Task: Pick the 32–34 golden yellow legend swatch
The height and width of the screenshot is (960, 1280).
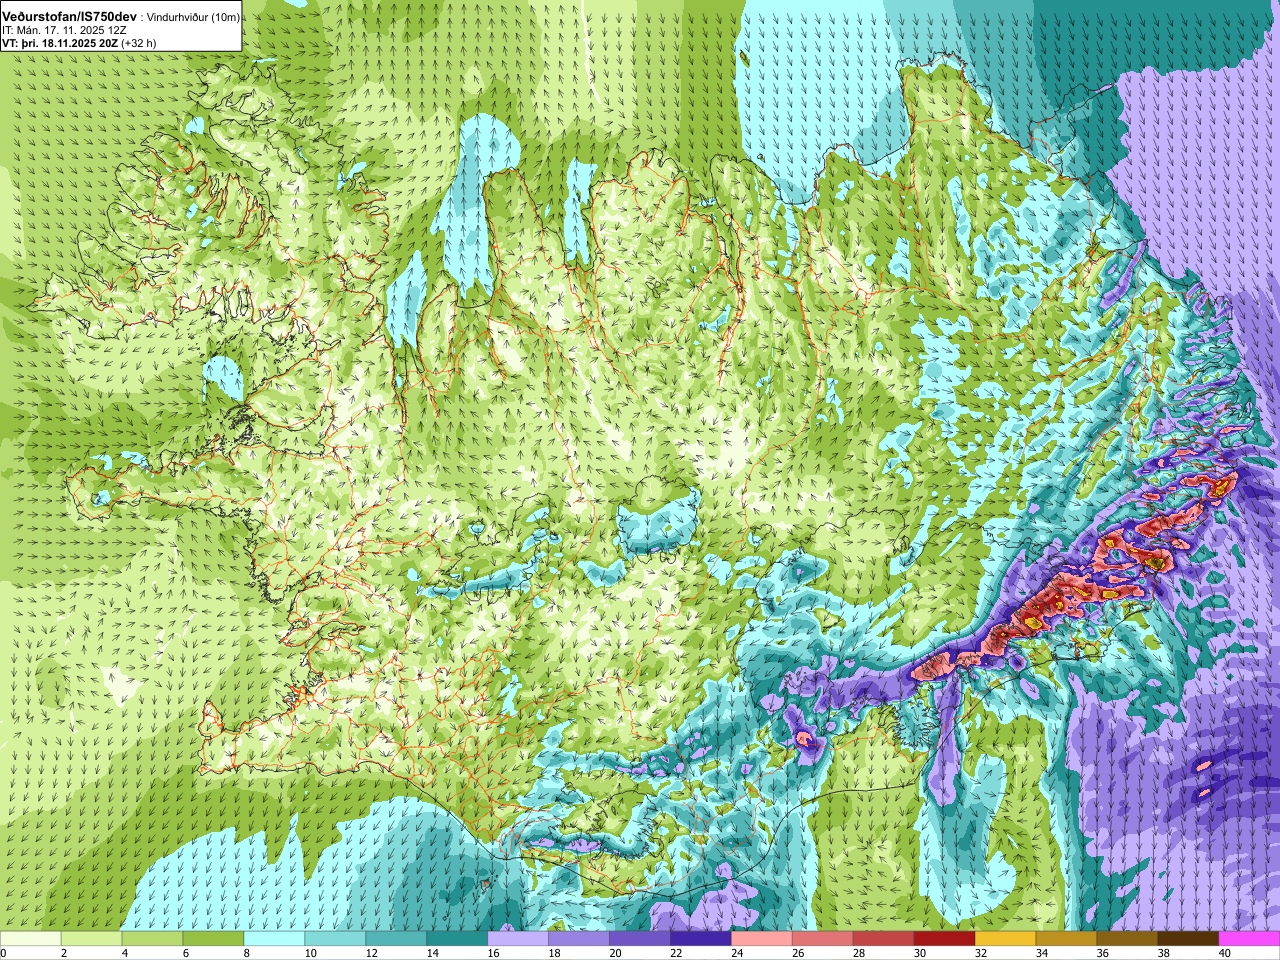Action: click(1006, 939)
